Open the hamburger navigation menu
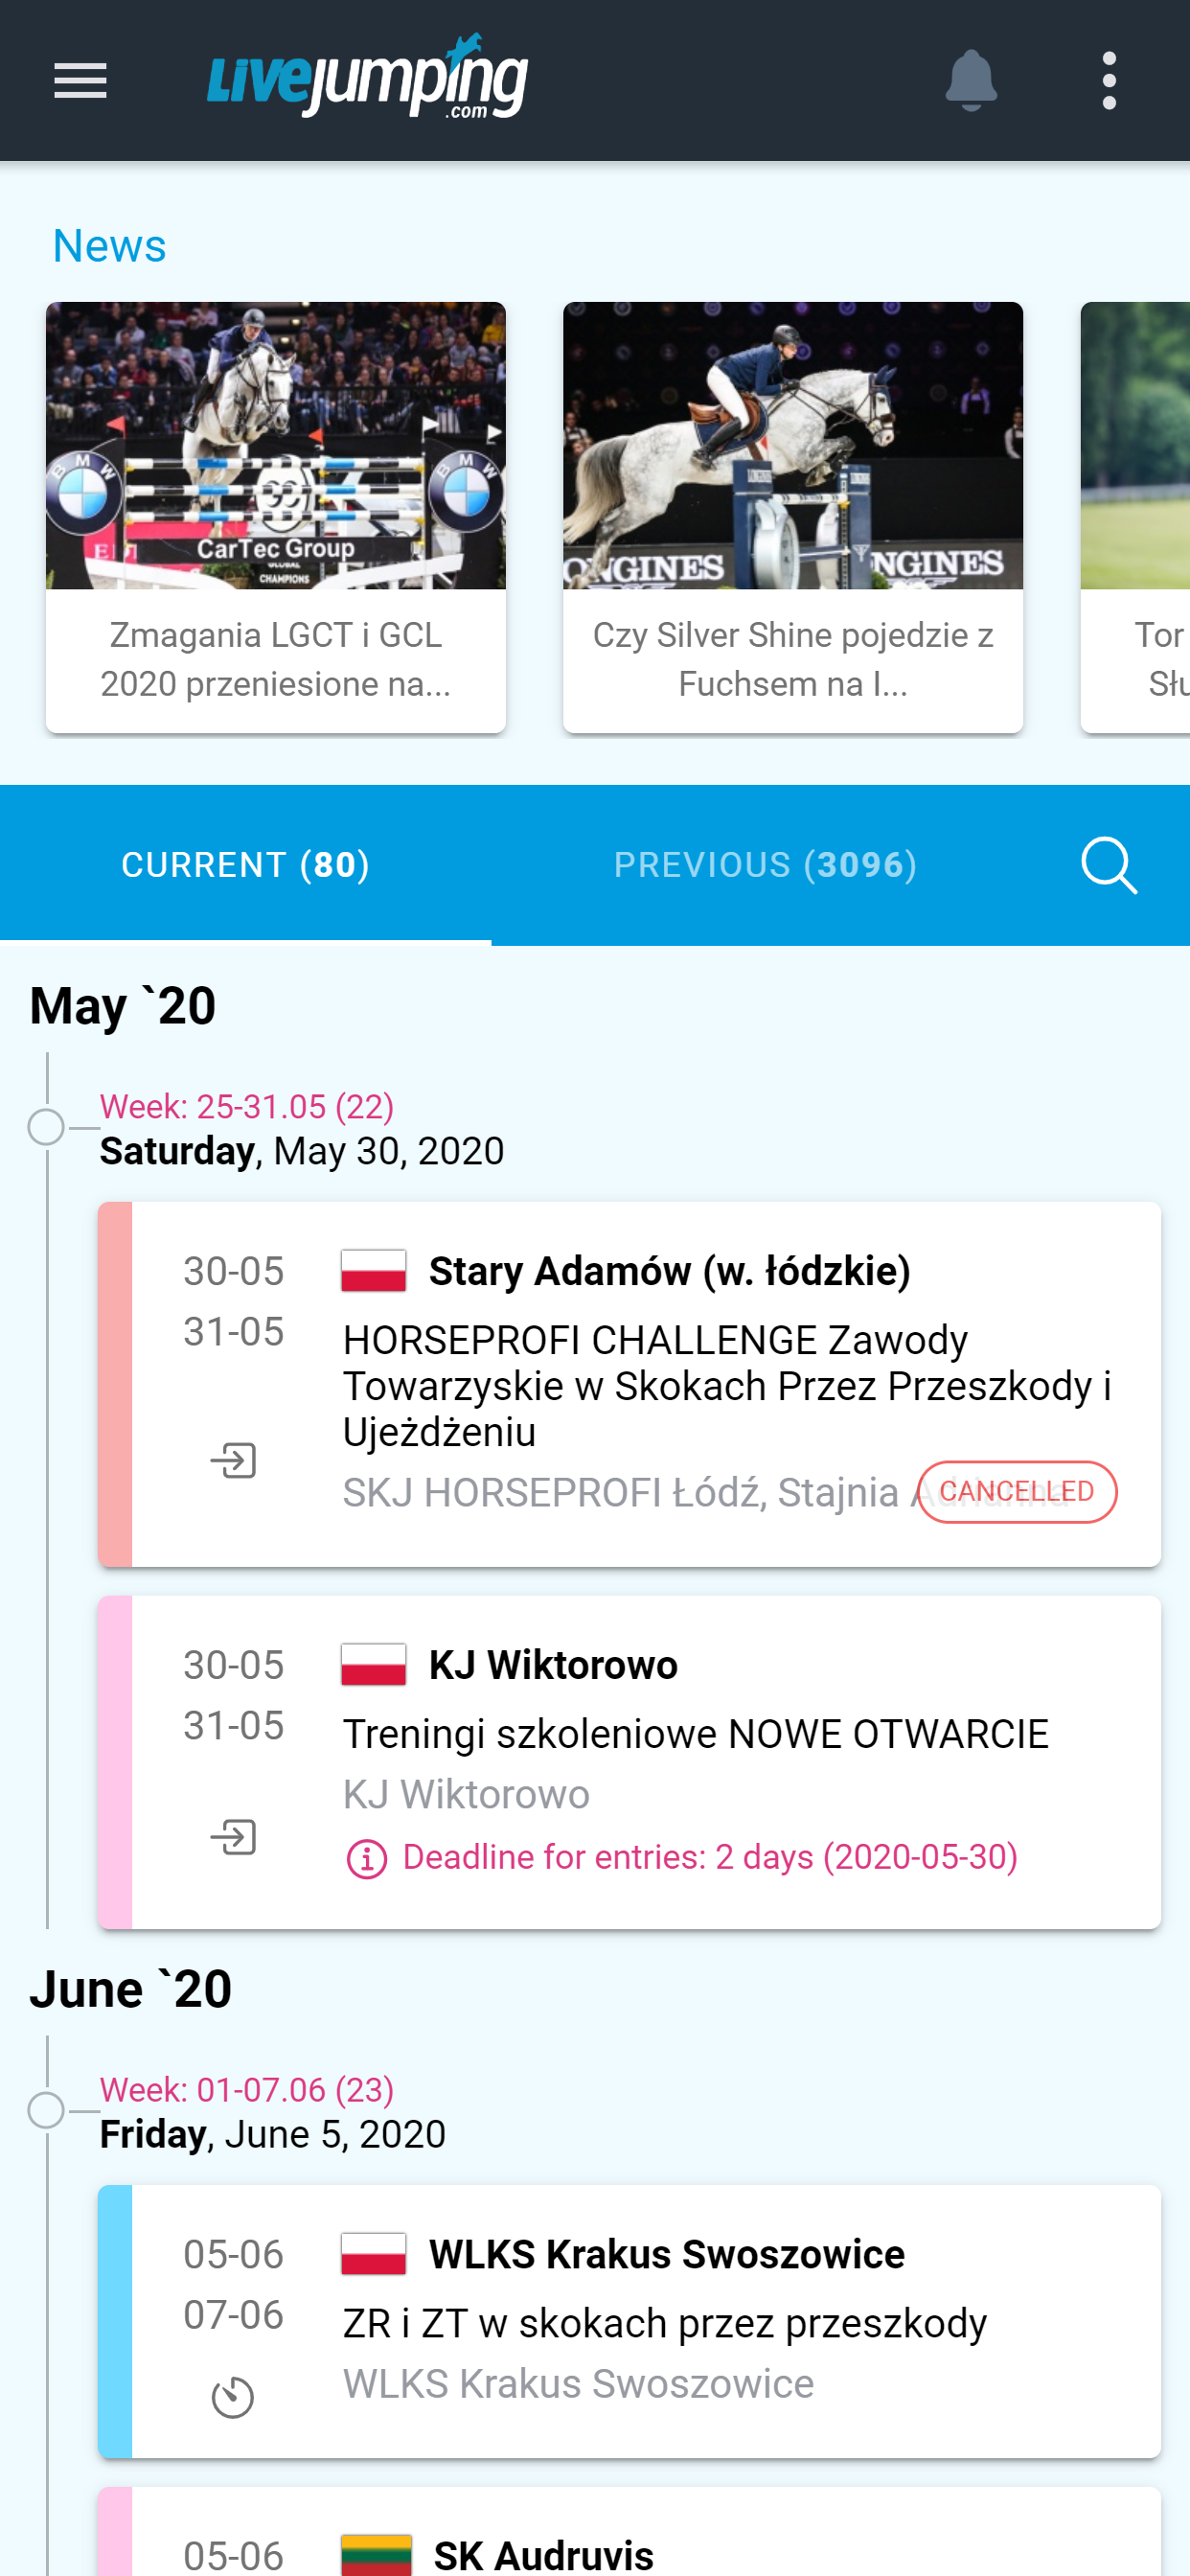Screen dimensions: 1190x2576 [80, 81]
